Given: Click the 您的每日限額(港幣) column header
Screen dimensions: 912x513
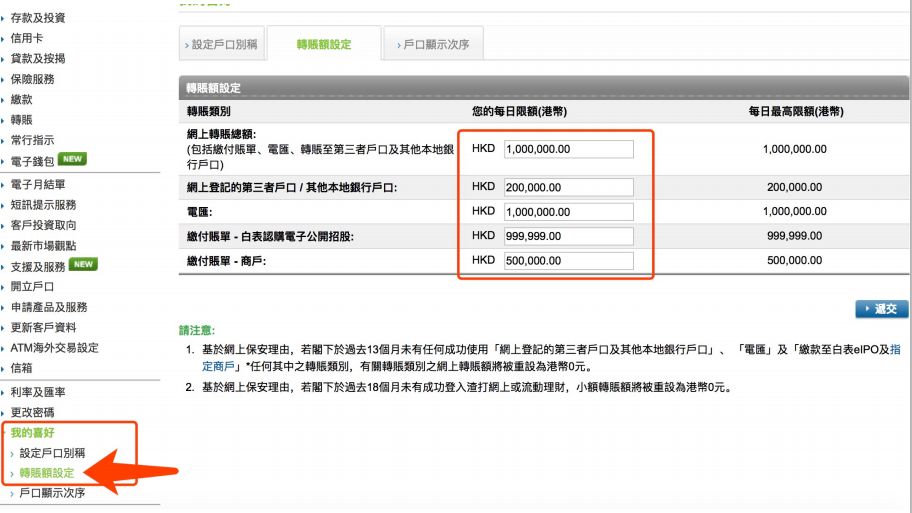Looking at the screenshot, I should point(519,111).
